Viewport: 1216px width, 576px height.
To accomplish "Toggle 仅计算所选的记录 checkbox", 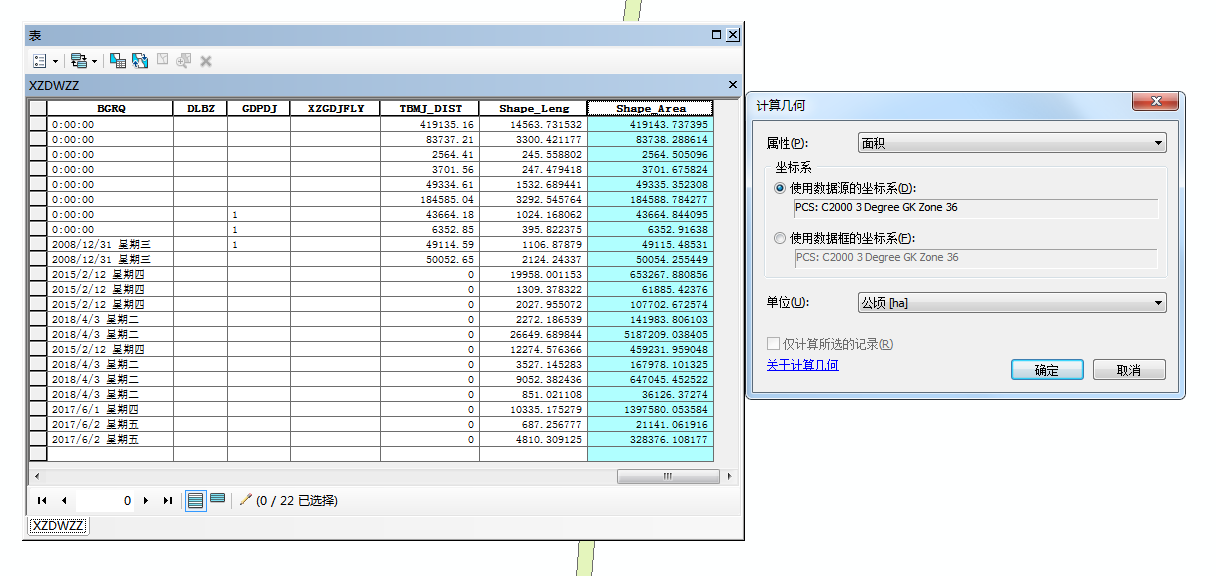I will 774,344.
